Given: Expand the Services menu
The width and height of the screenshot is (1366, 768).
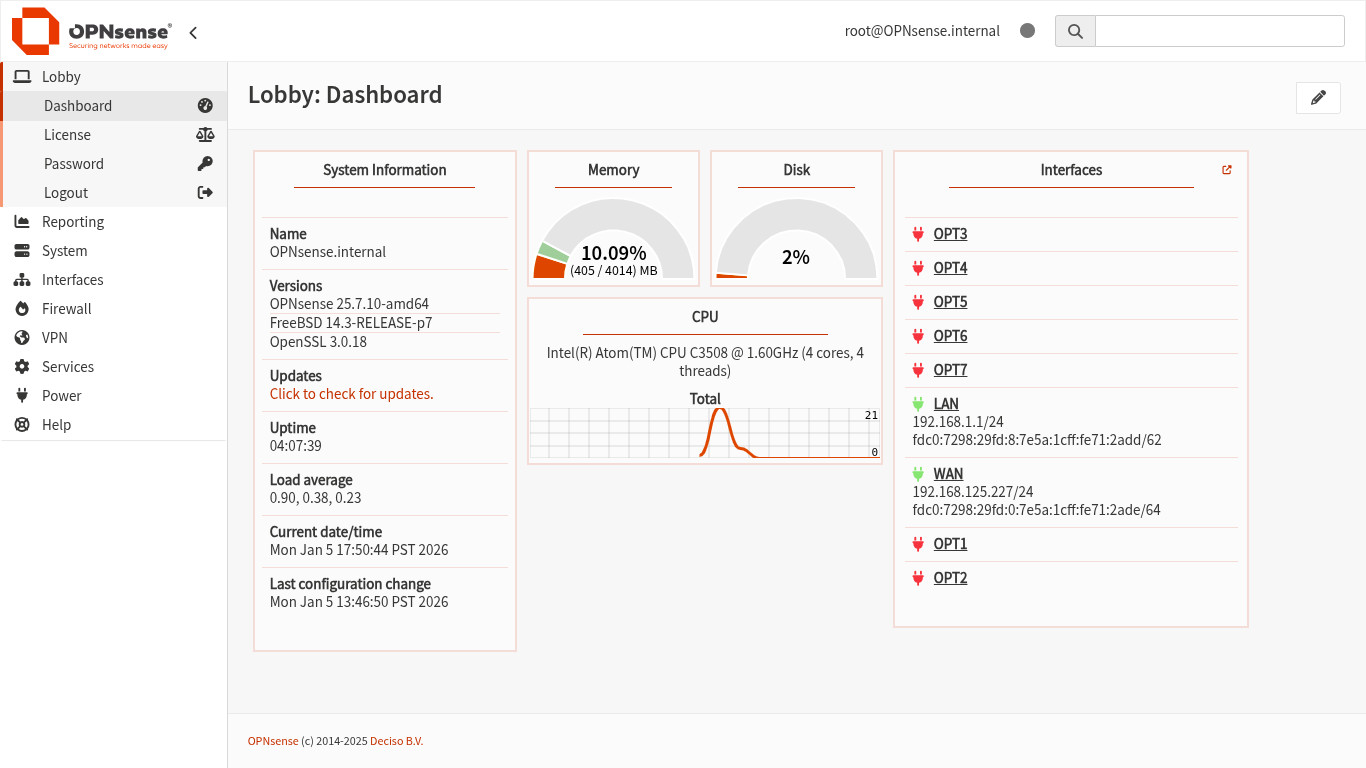Looking at the screenshot, I should tap(114, 367).
